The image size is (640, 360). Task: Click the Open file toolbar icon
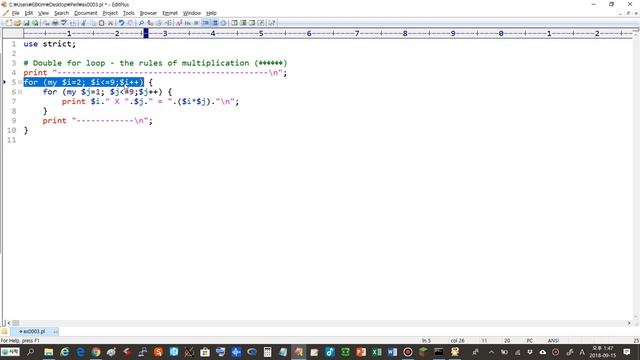tap(17, 23)
